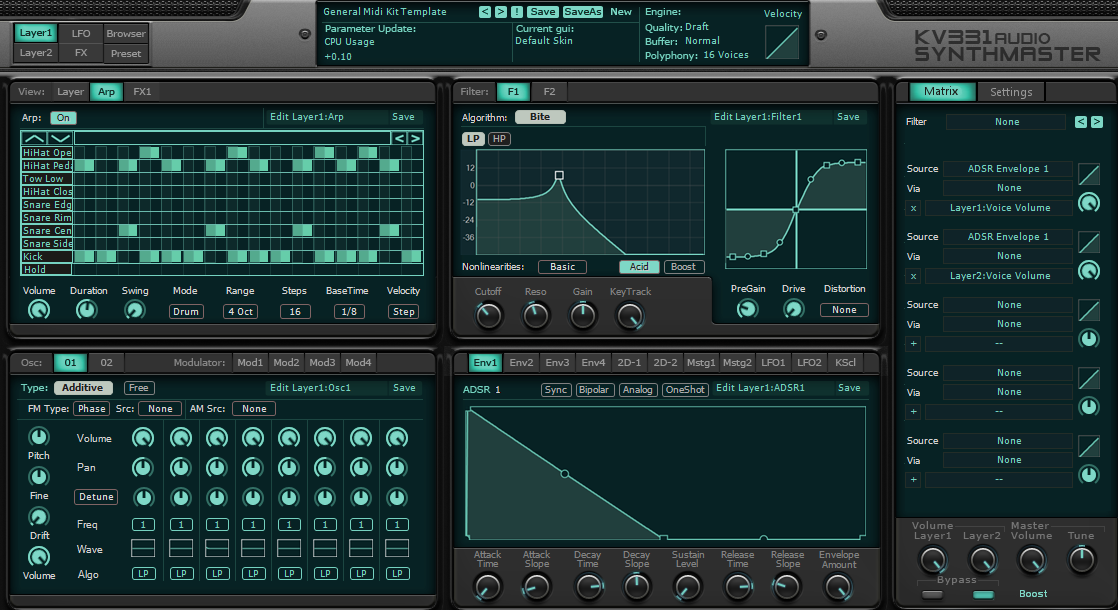
Task: Toggle Acid nonlinearity
Action: [639, 267]
